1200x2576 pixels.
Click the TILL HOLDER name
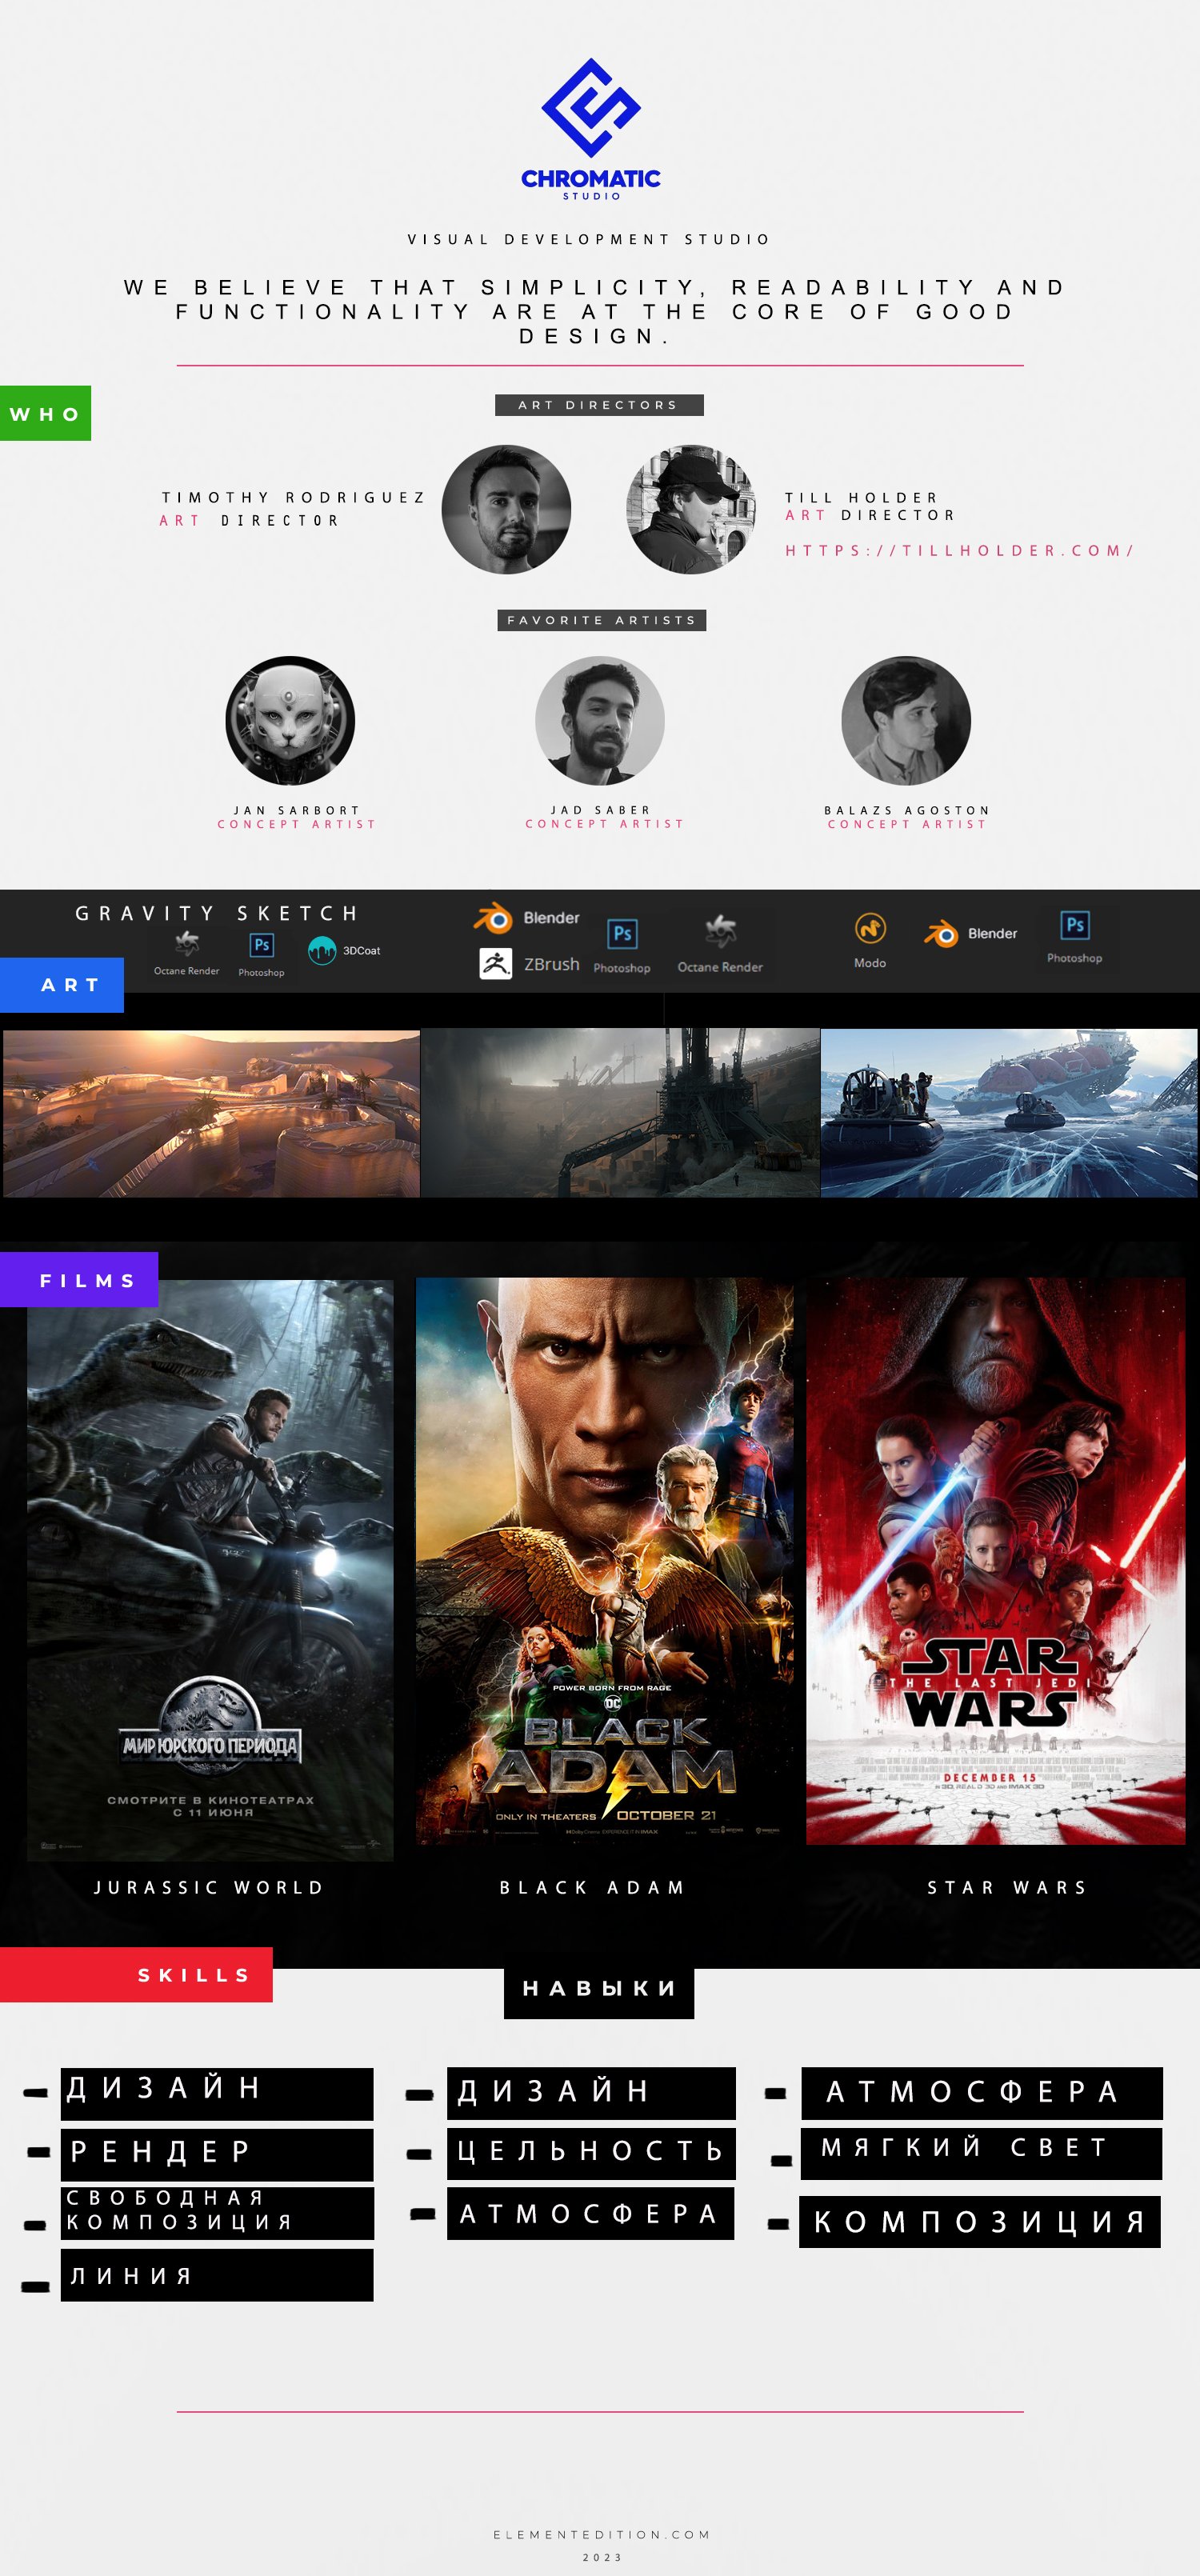click(x=862, y=497)
